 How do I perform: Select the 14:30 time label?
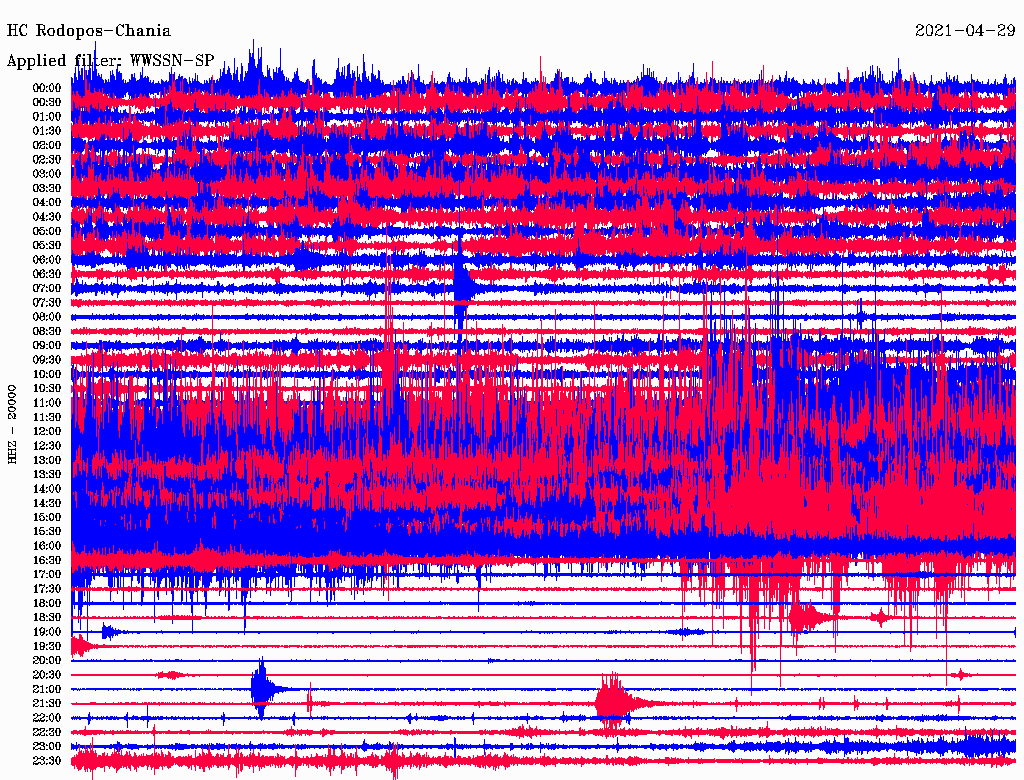47,504
